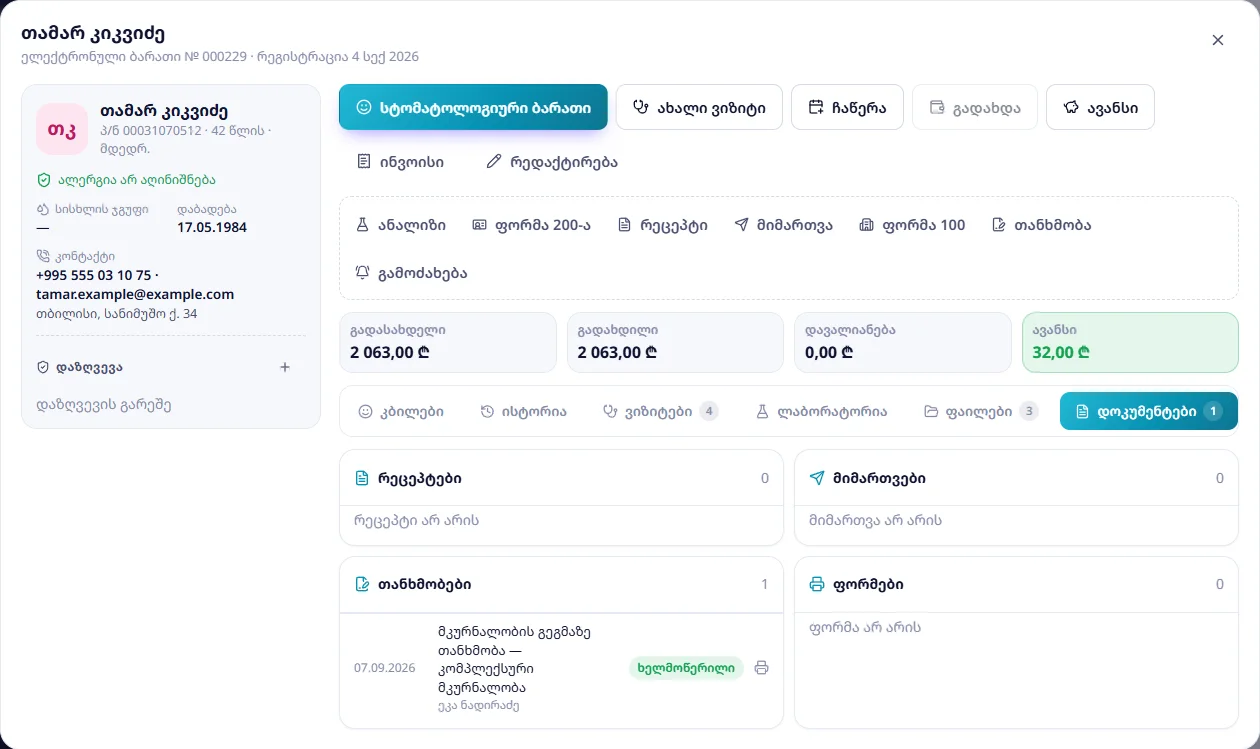Click the ავანსი 32,00 balance card
The image size is (1260, 749).
coord(1130,342)
